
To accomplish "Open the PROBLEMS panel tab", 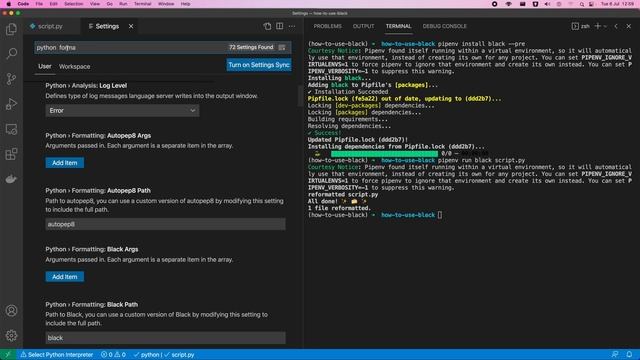I will tap(328, 26).
